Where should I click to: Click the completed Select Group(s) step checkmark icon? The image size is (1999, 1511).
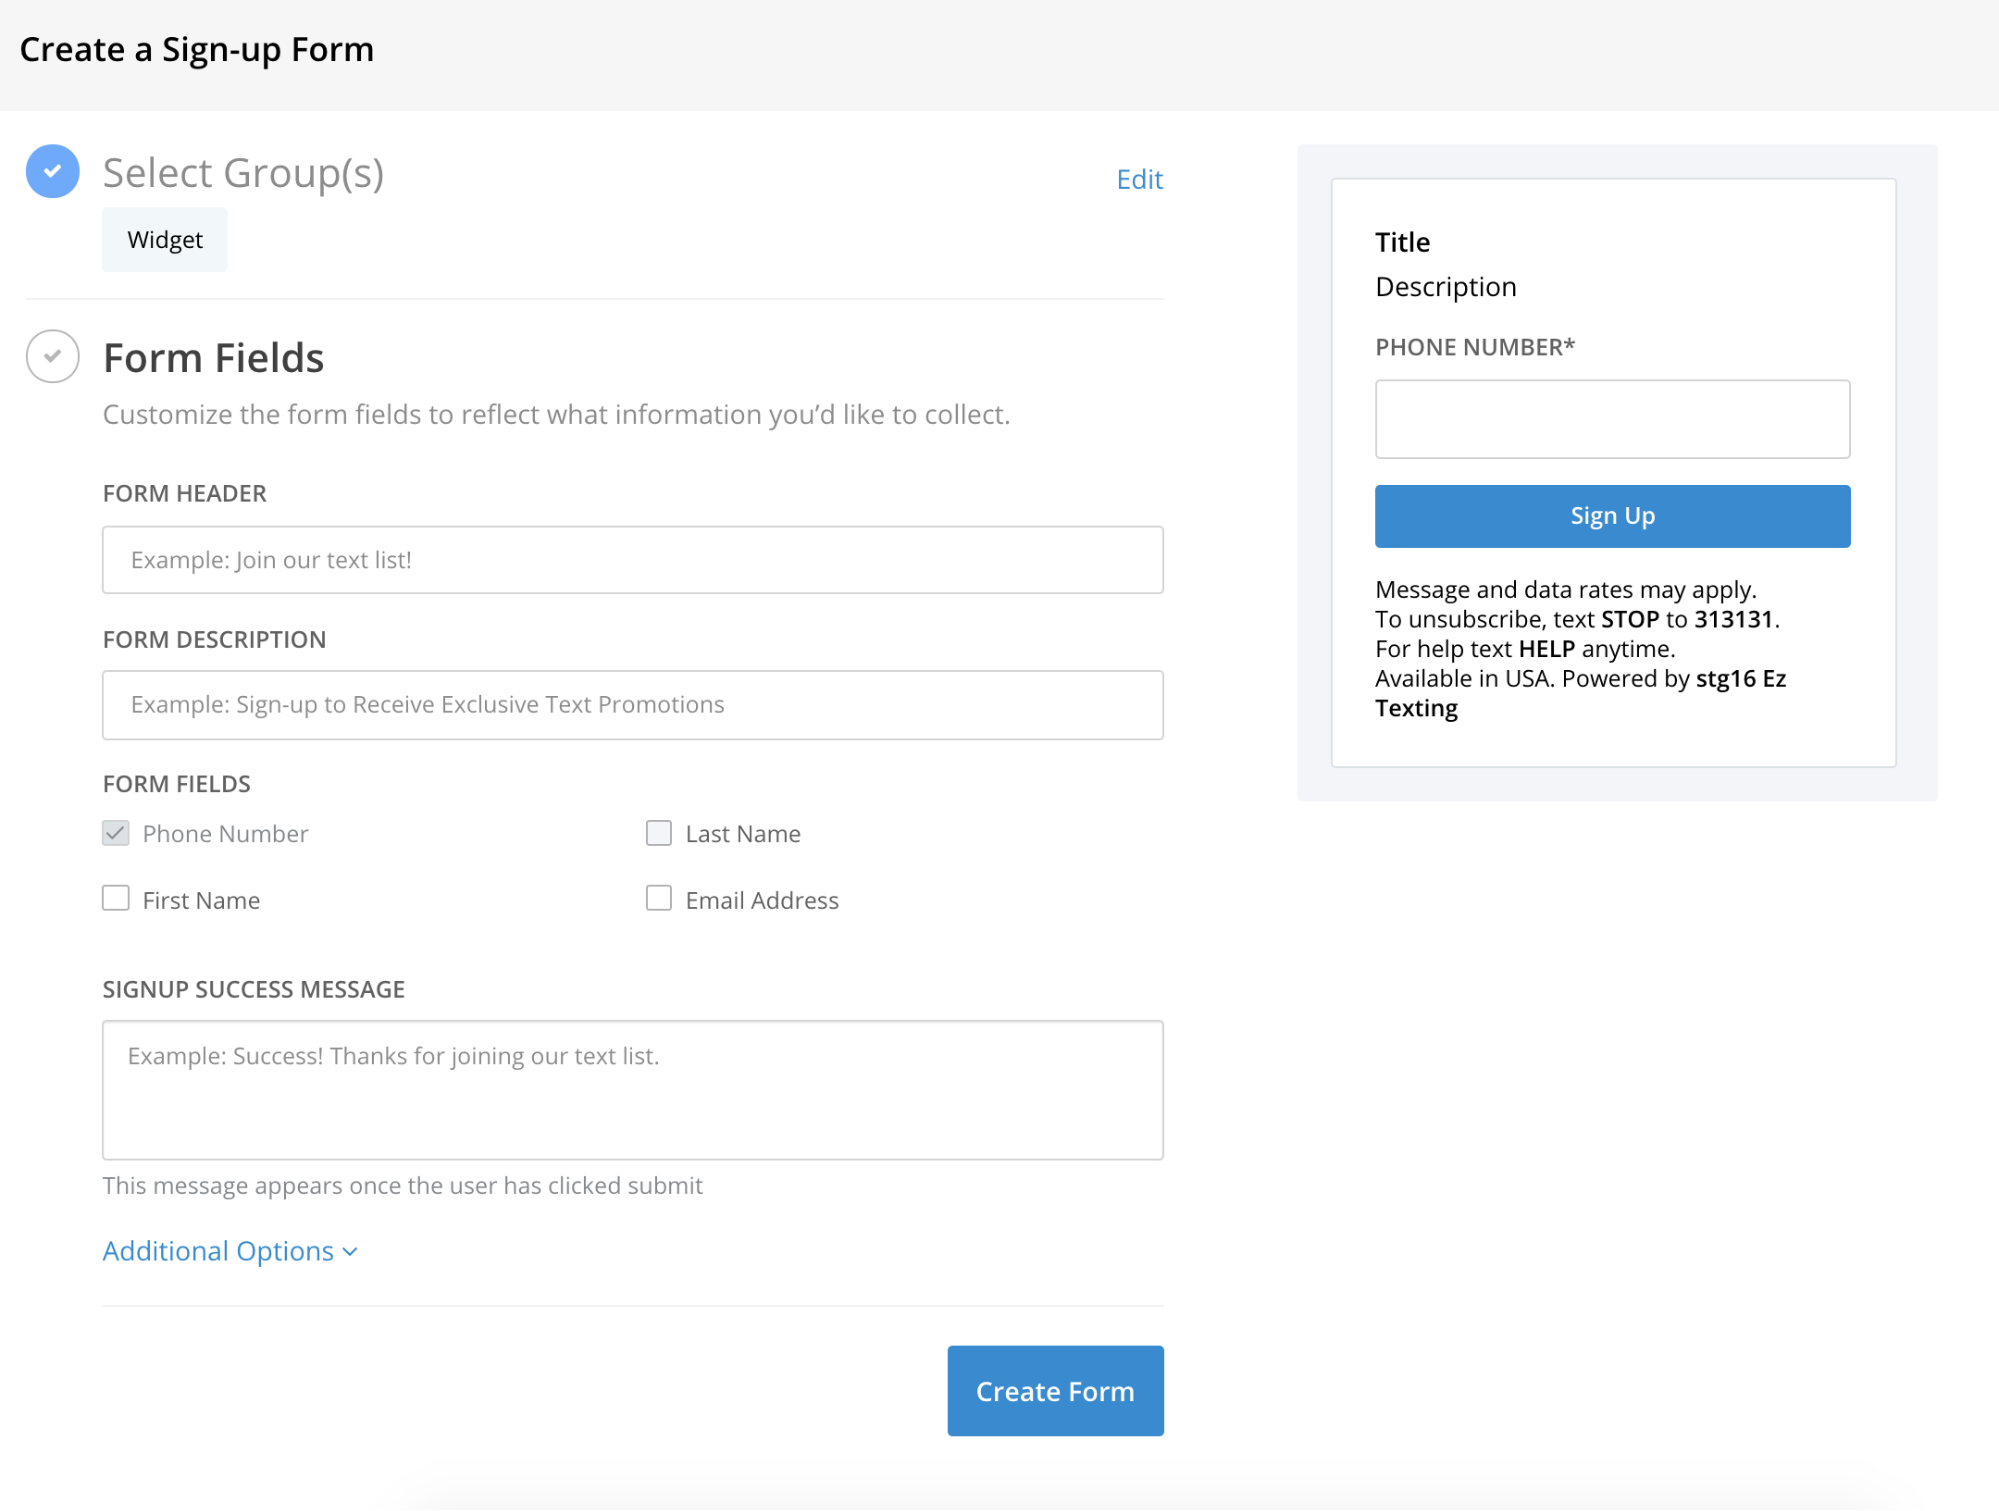[x=51, y=171]
